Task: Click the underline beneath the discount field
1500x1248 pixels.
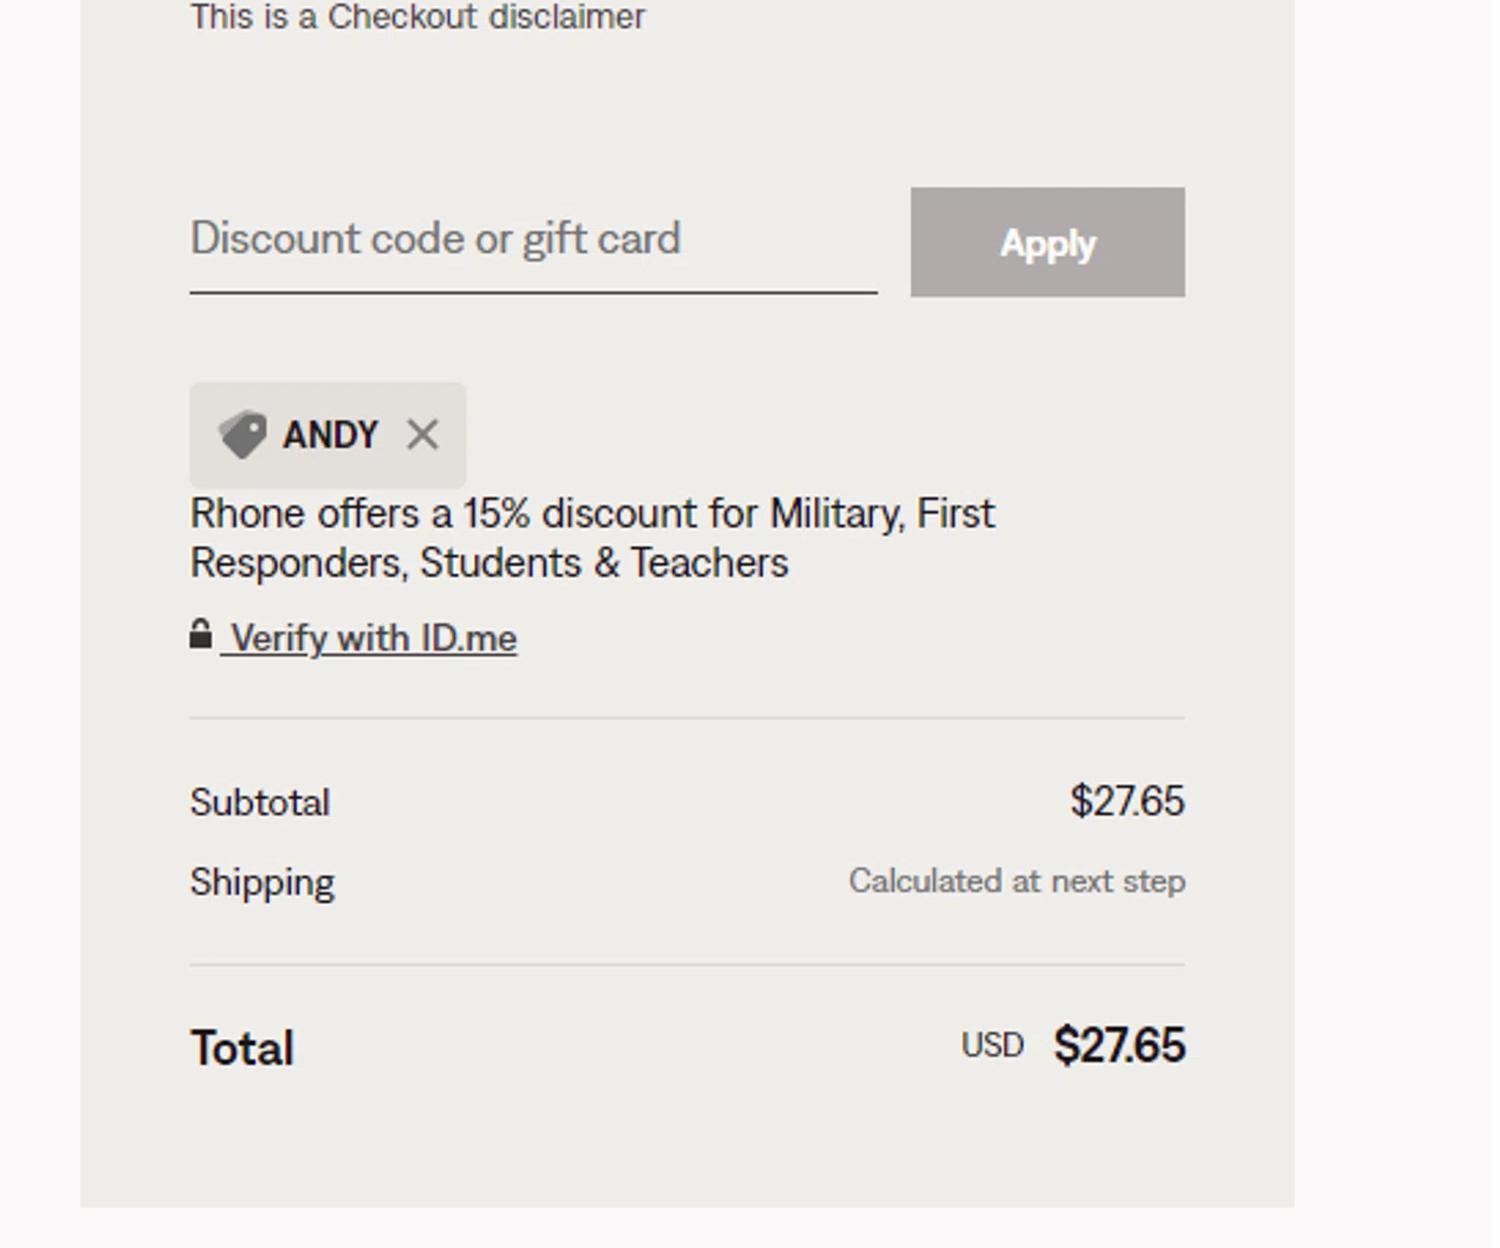Action: (533, 293)
